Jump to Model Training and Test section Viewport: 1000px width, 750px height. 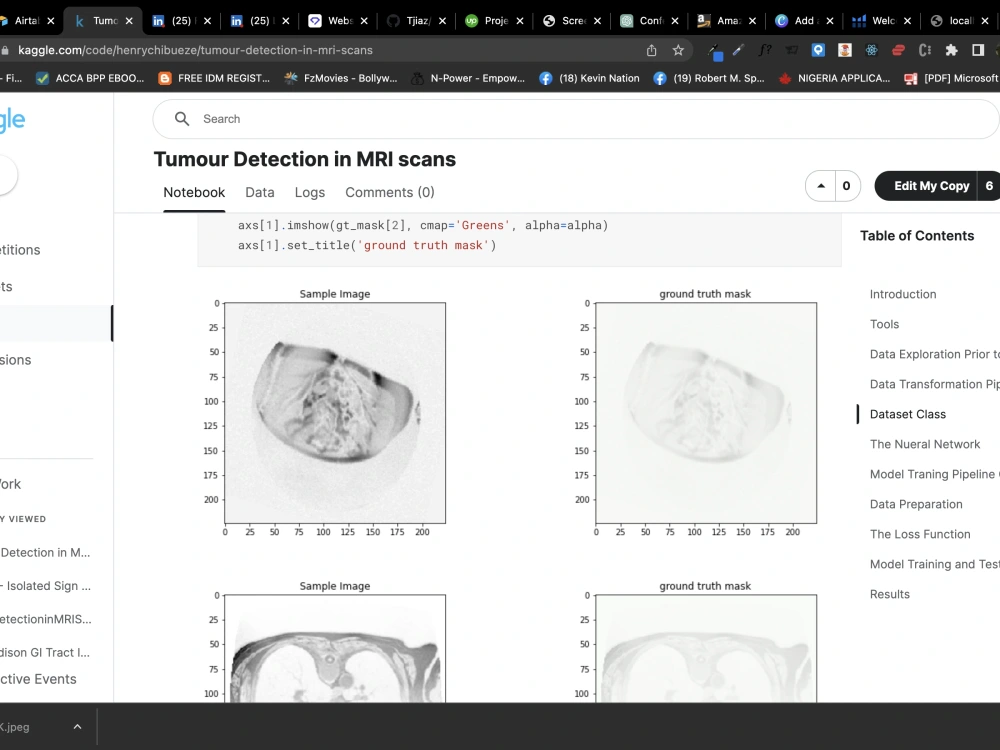[x=934, y=564]
